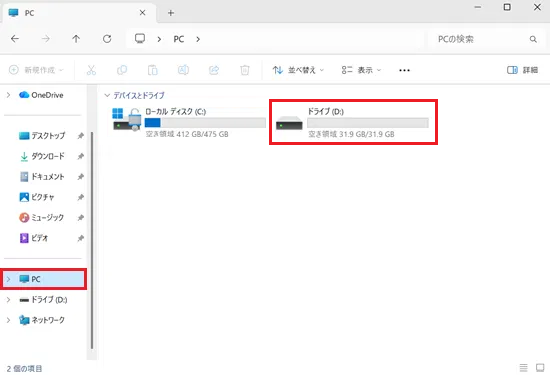550x375 pixels.
Task: Click pin icon next to ビデオ
Action: point(81,238)
